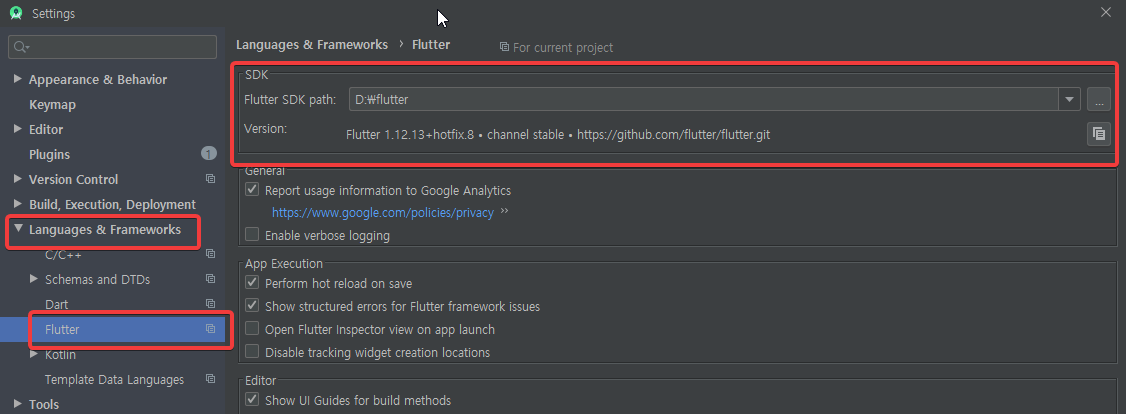1126x414 pixels.
Task: Click the Flutter SDK path text field
Action: pyautogui.click(x=704, y=100)
